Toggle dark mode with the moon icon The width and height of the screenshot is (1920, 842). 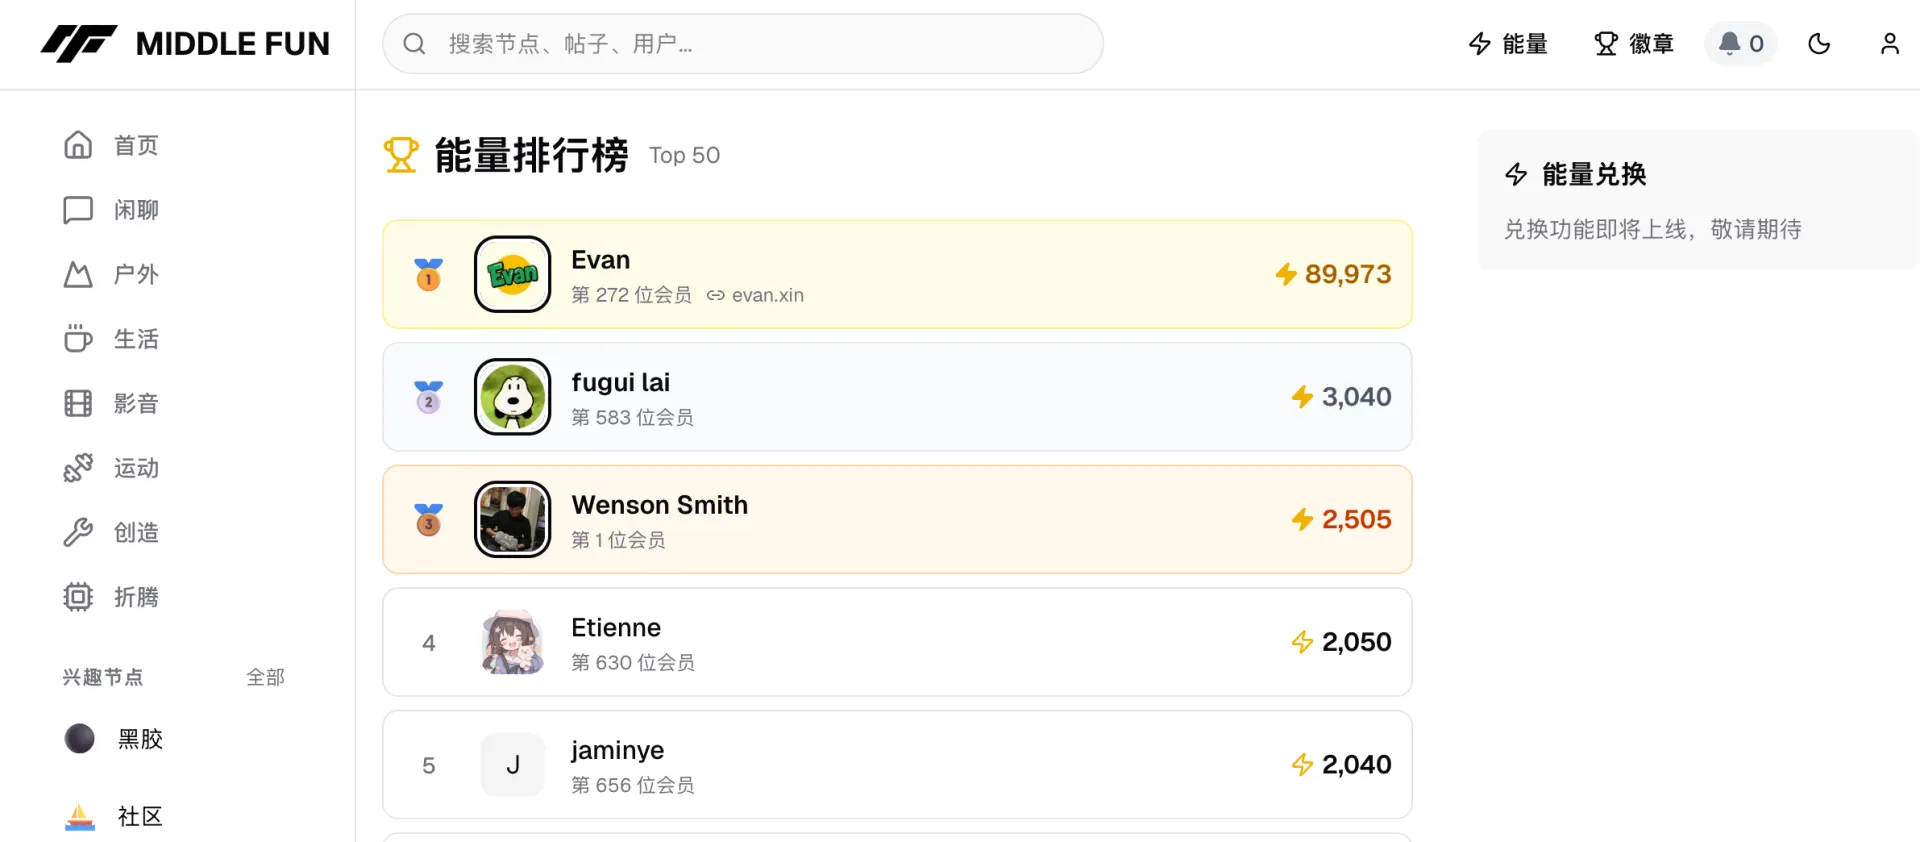(x=1819, y=44)
